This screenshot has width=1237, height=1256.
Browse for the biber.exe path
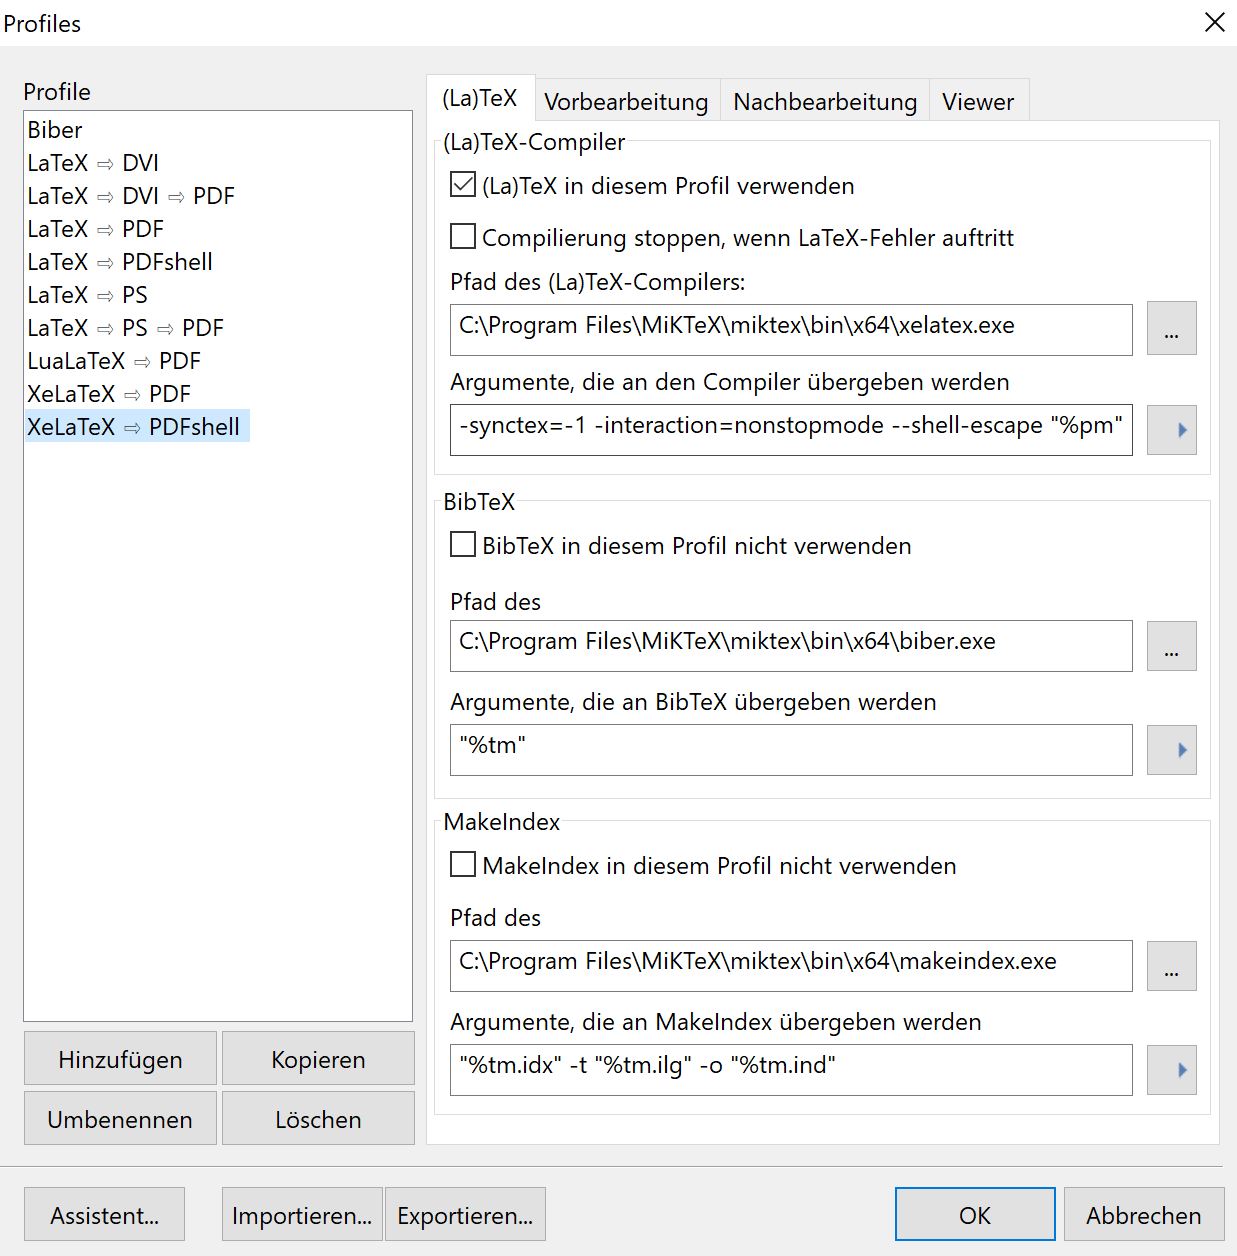tap(1171, 646)
